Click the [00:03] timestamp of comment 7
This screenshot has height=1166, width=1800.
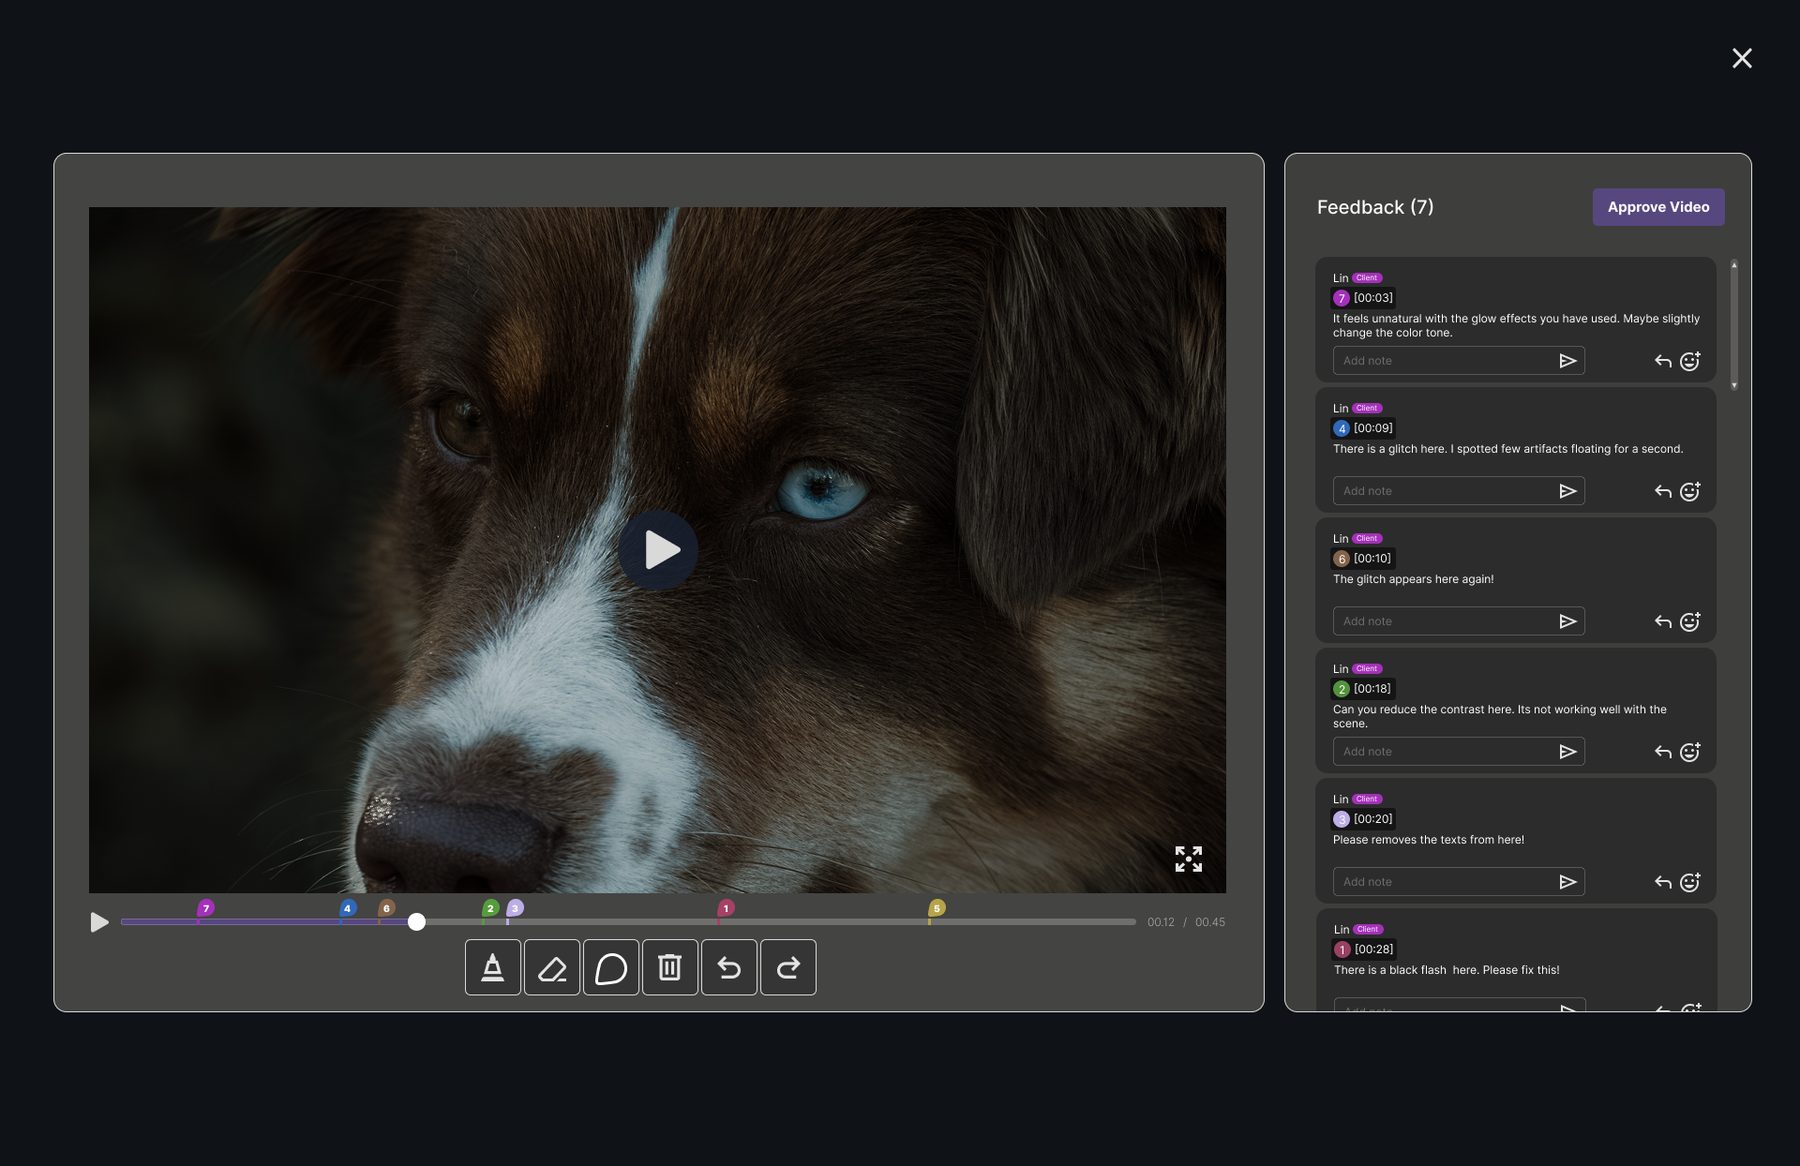pos(1373,298)
